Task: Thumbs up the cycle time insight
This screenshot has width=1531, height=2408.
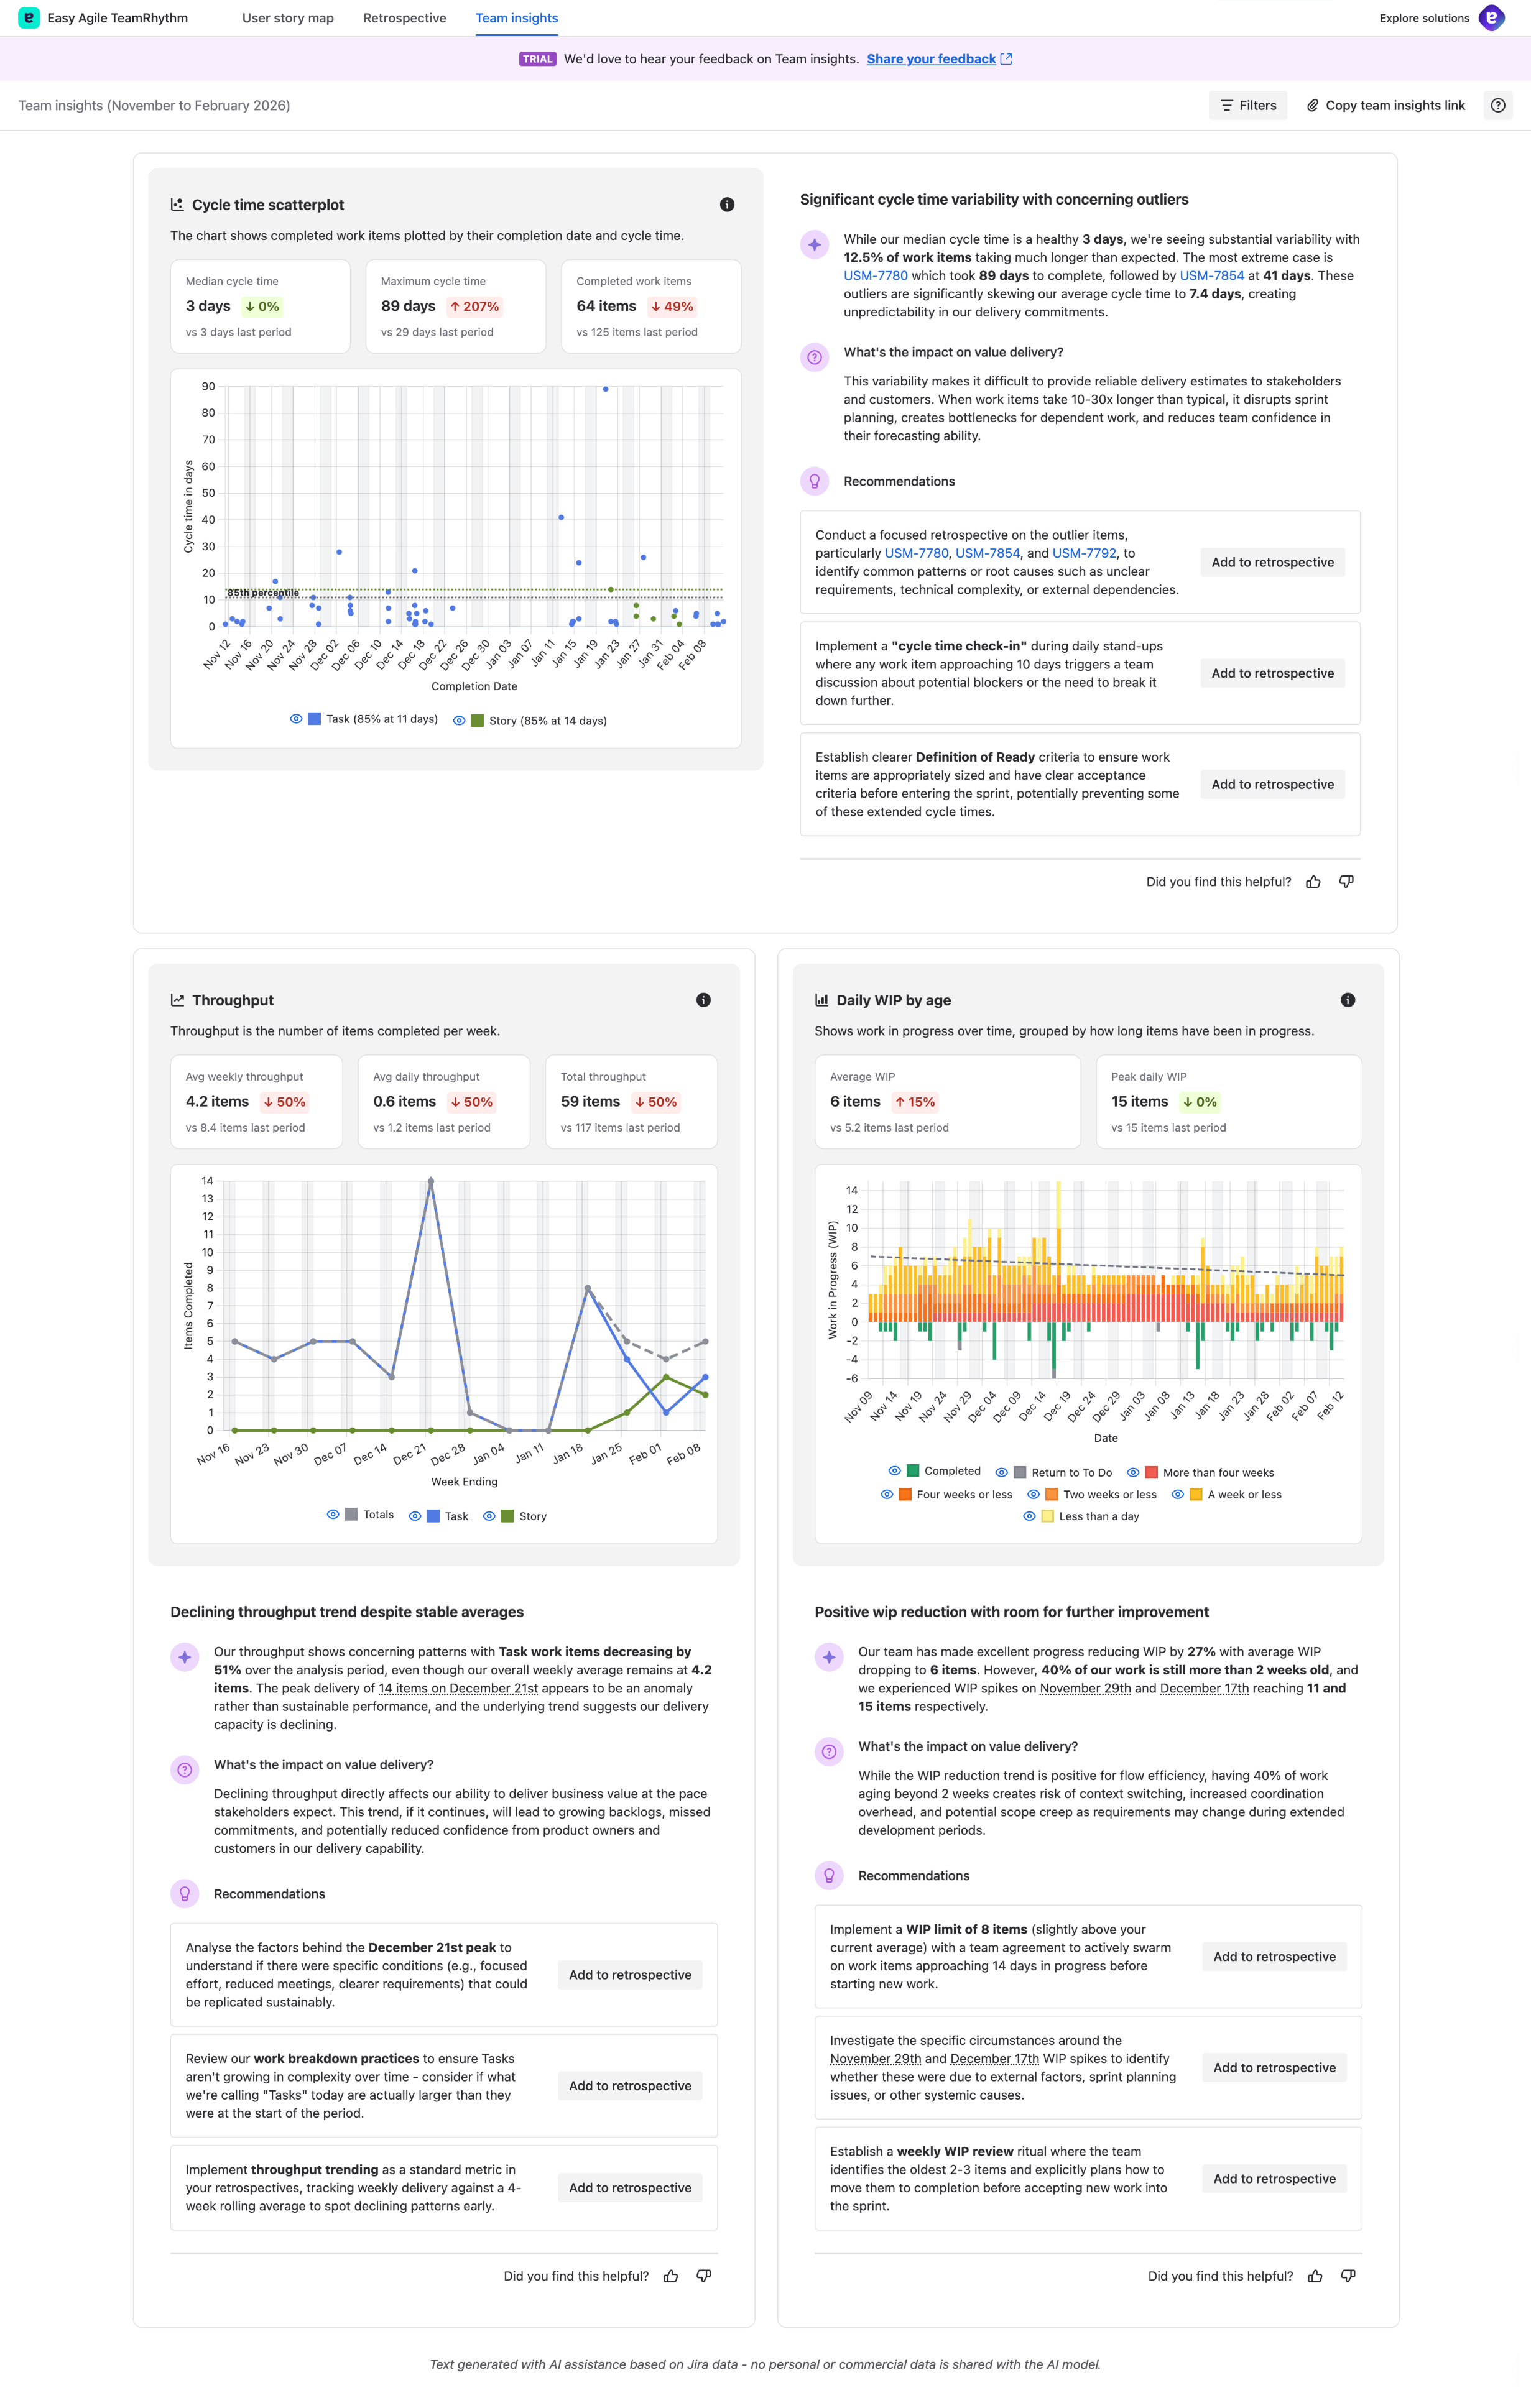Action: (x=1313, y=882)
